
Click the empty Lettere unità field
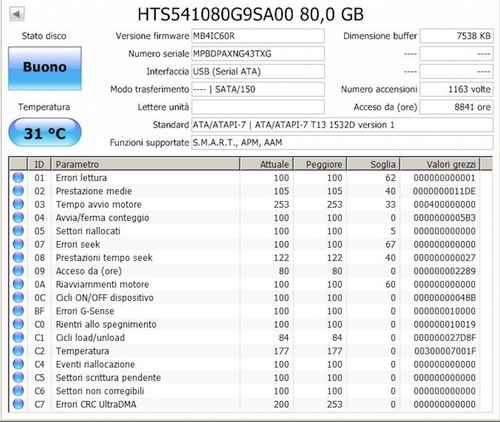coord(258,107)
